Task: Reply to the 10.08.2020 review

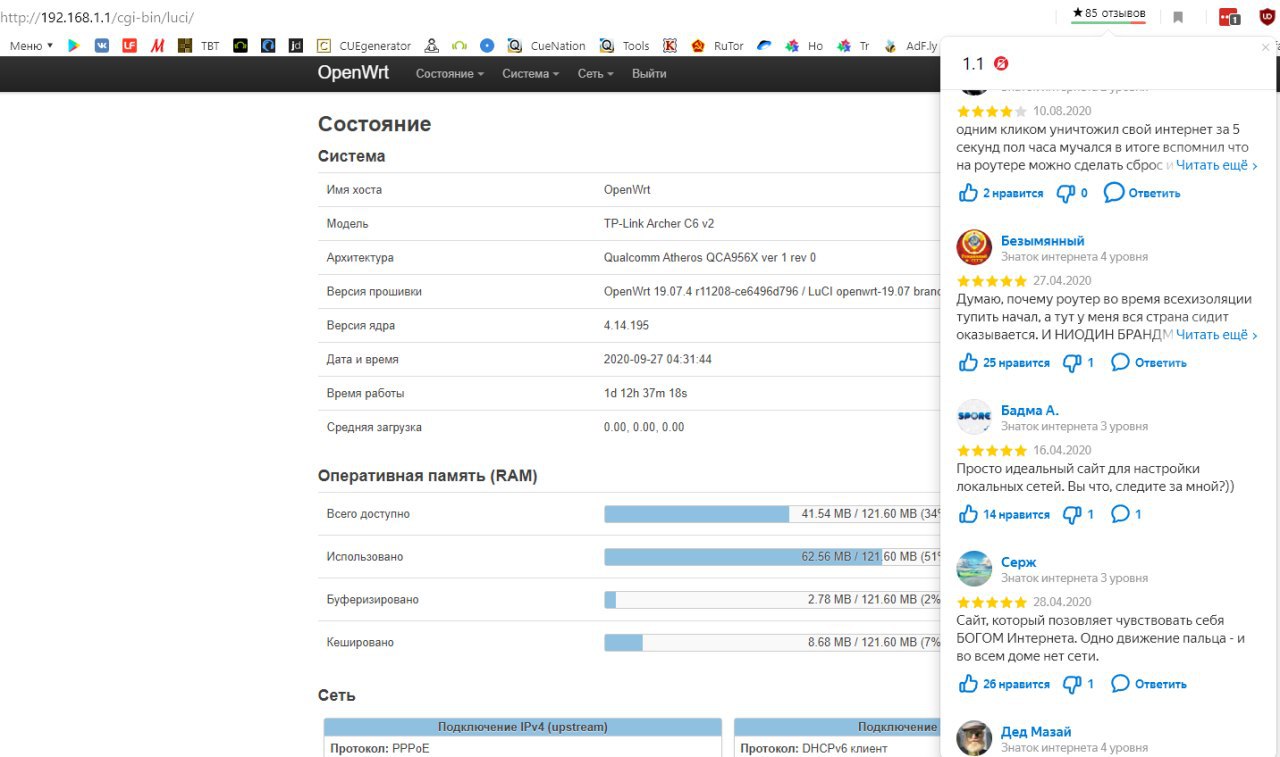Action: (1143, 193)
